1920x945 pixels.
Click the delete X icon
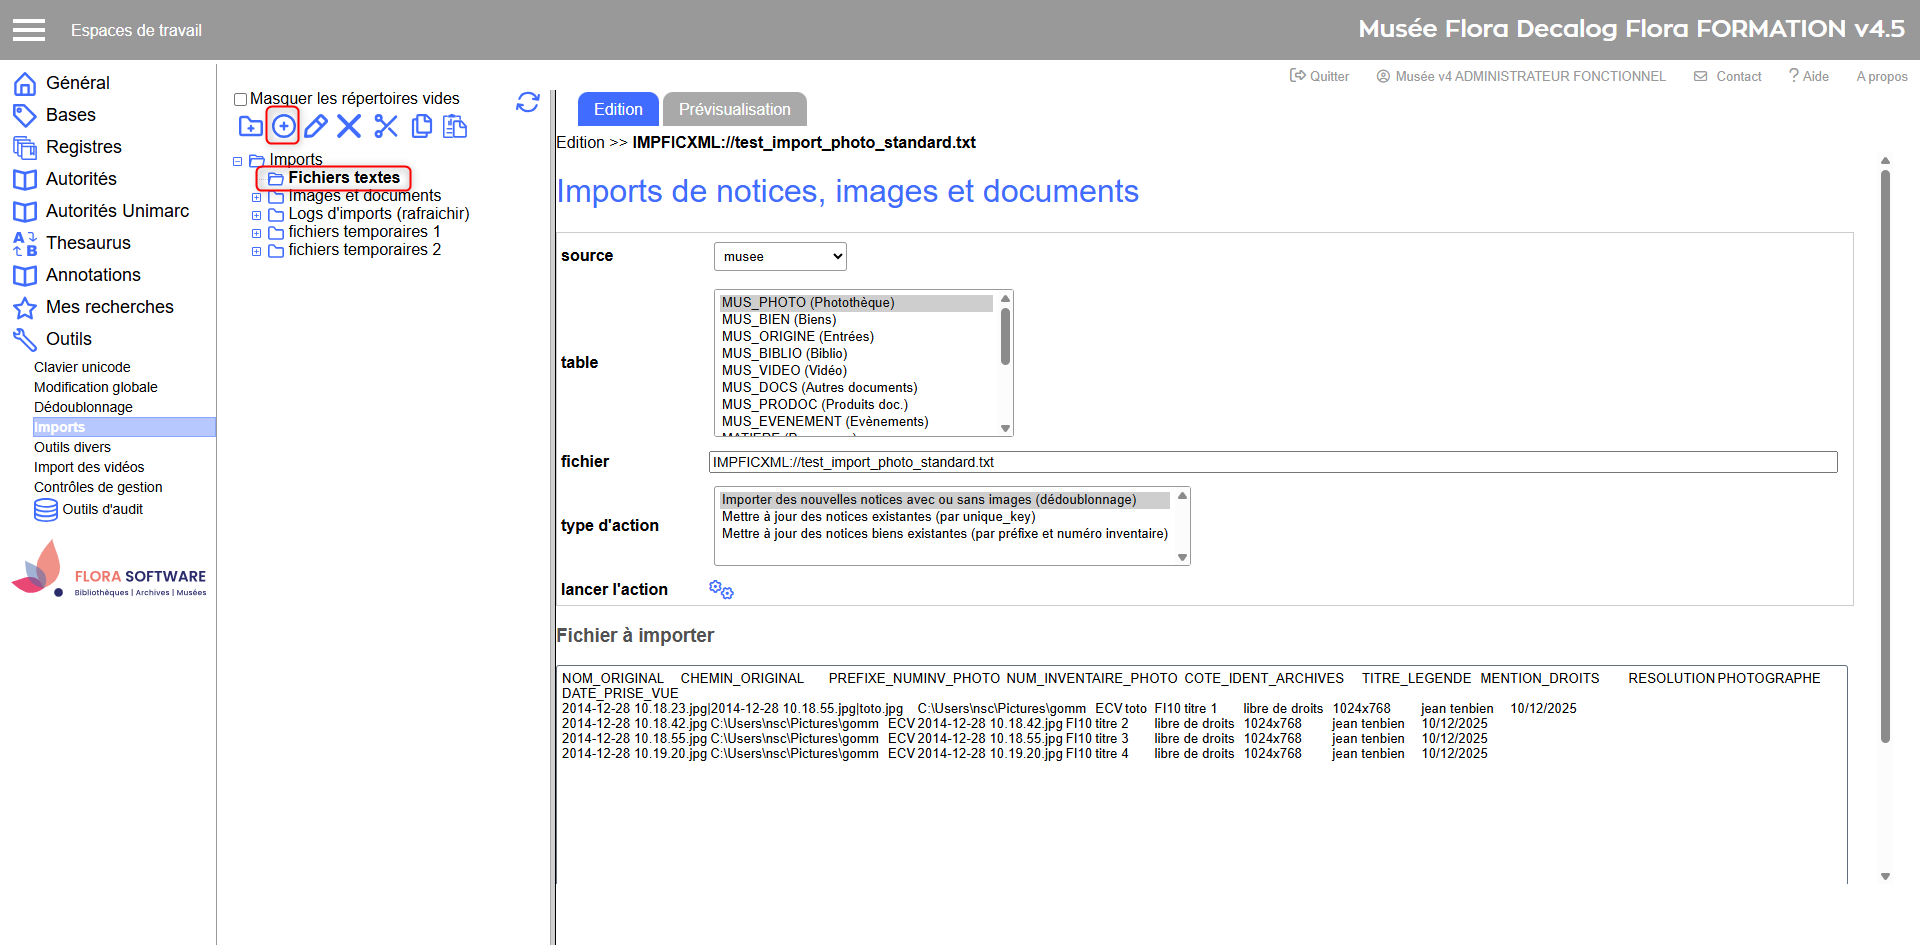pyautogui.click(x=349, y=126)
